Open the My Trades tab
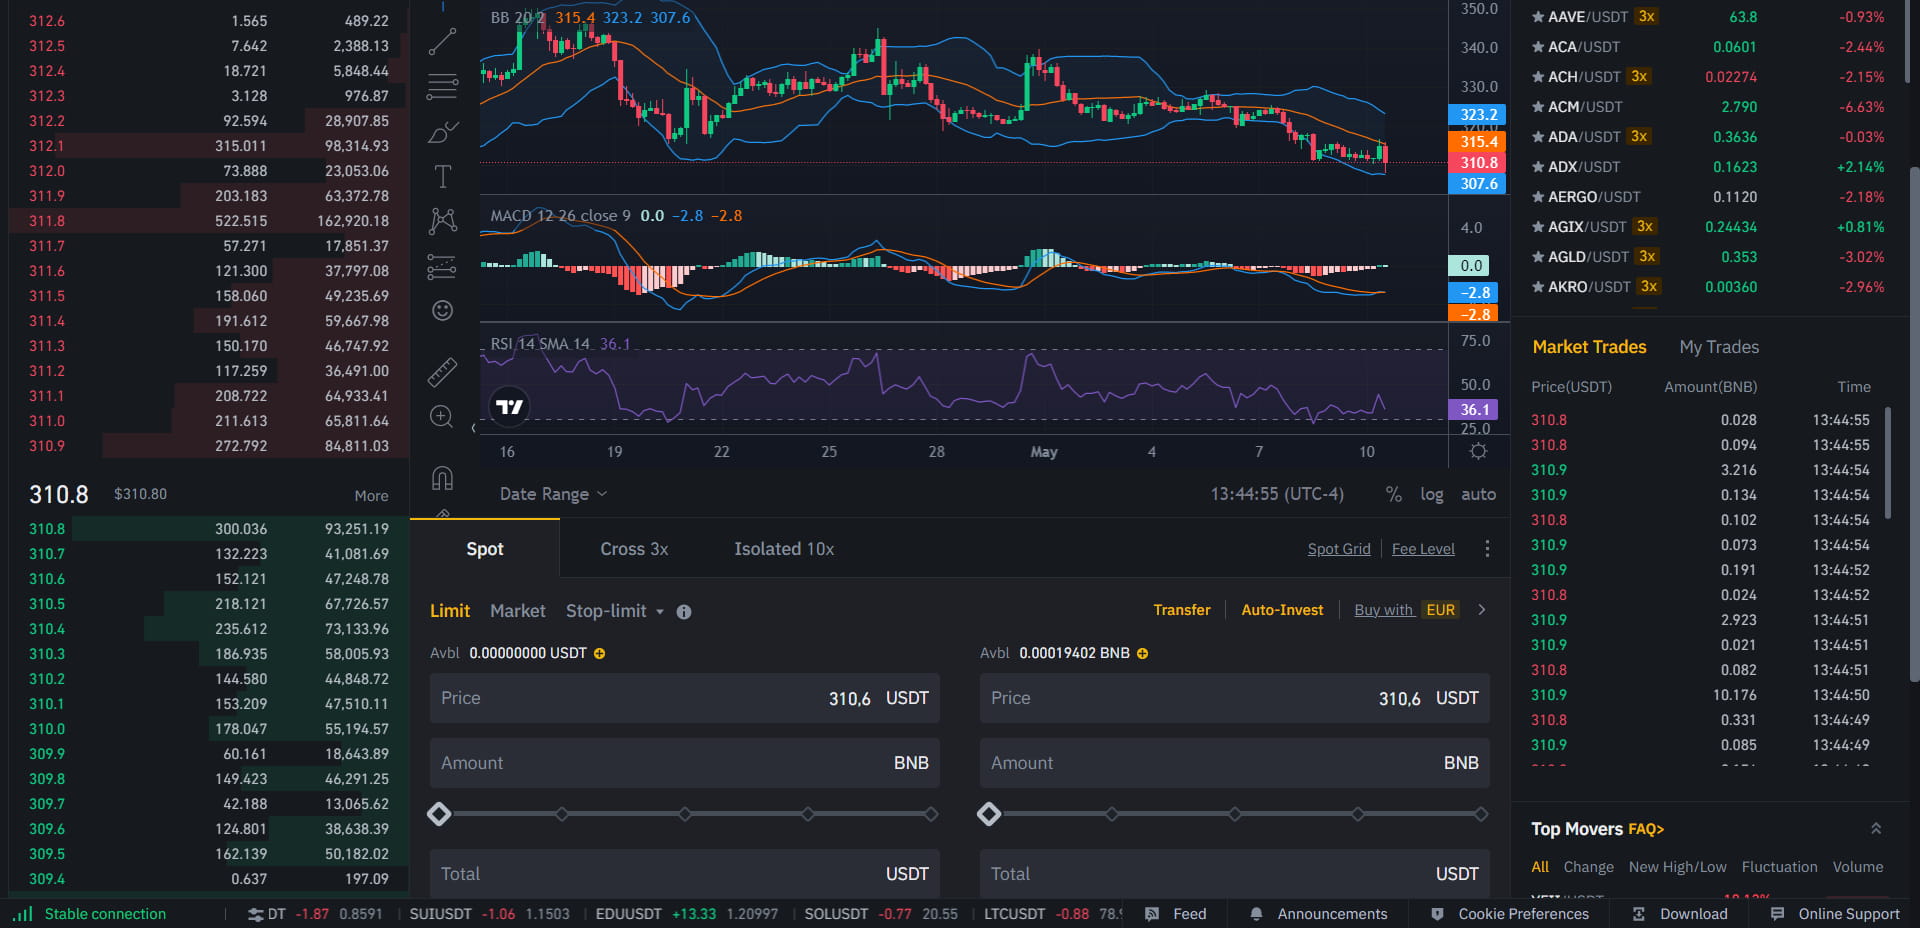 point(1719,347)
